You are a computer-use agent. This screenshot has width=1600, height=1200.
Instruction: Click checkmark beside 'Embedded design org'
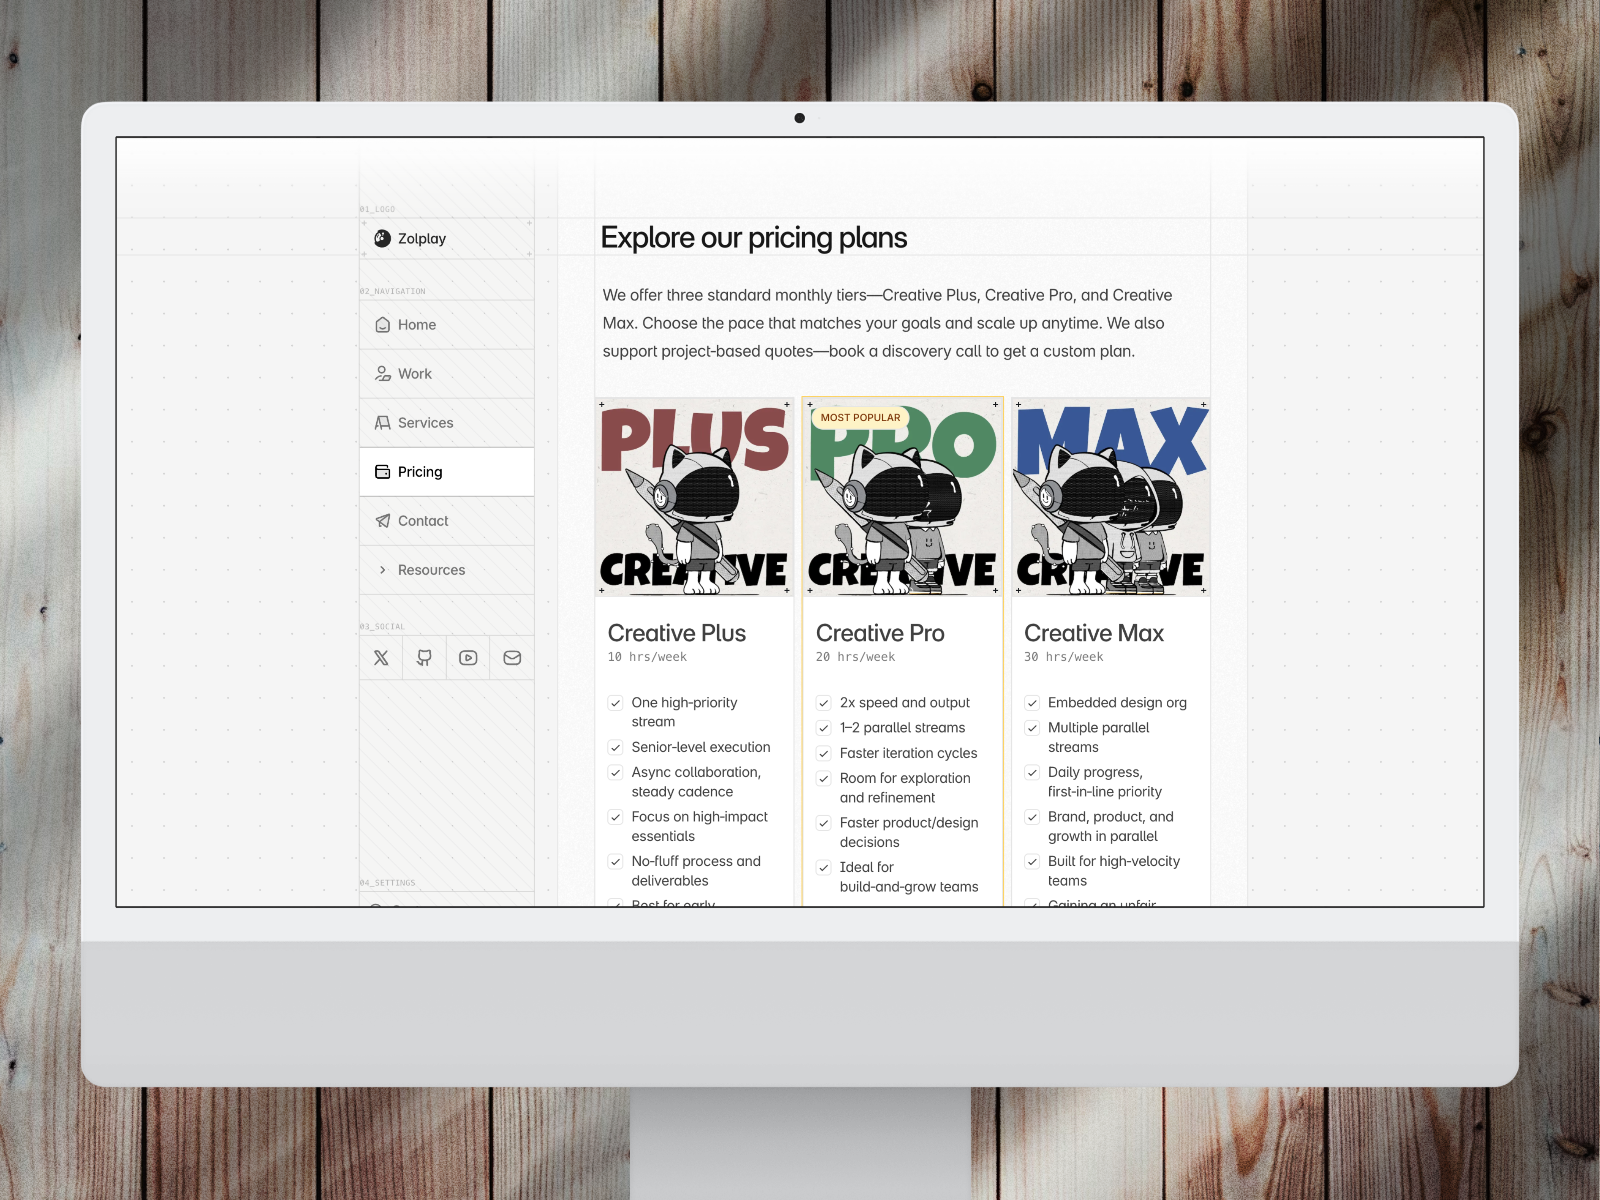coord(1032,703)
